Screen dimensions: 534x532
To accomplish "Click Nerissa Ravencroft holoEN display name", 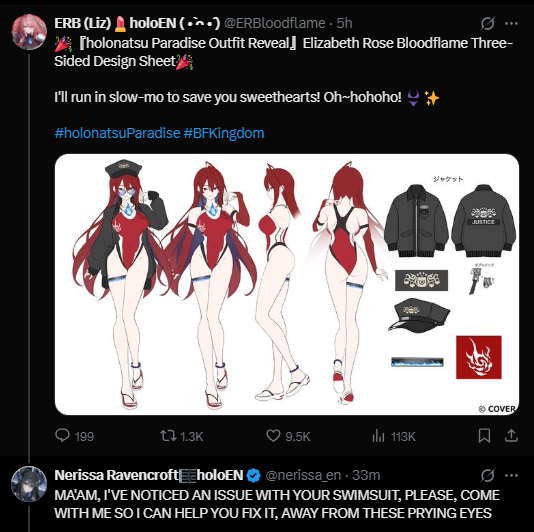I will [149, 475].
